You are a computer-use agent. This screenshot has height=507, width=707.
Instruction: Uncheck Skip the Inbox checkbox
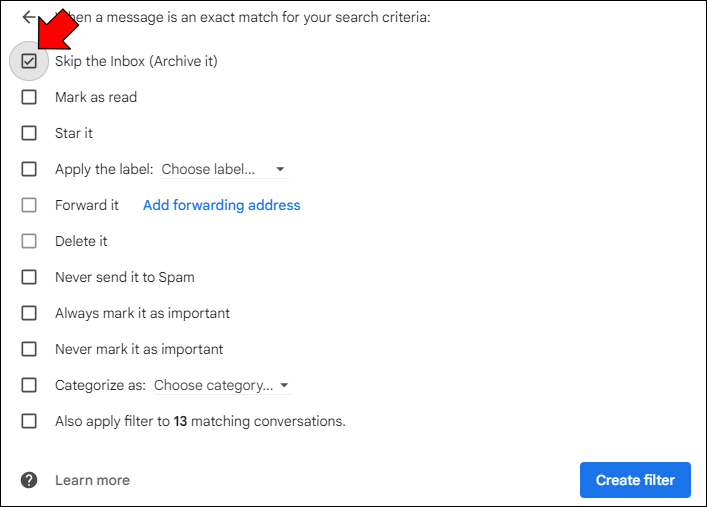(29, 61)
